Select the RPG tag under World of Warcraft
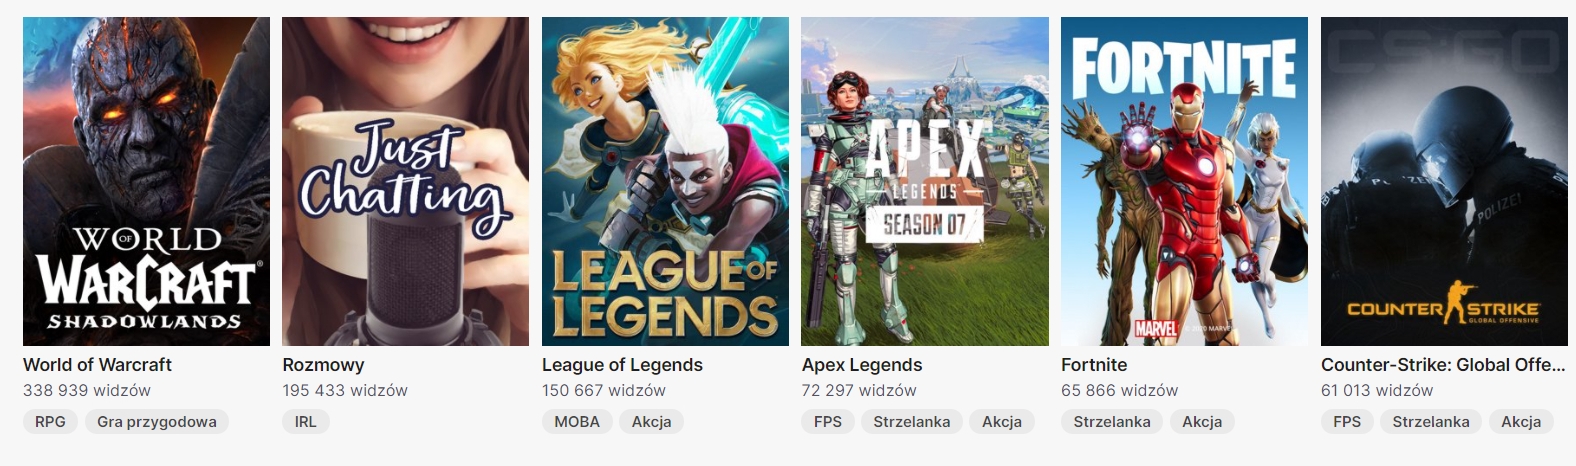Image resolution: width=1576 pixels, height=466 pixels. [x=50, y=422]
